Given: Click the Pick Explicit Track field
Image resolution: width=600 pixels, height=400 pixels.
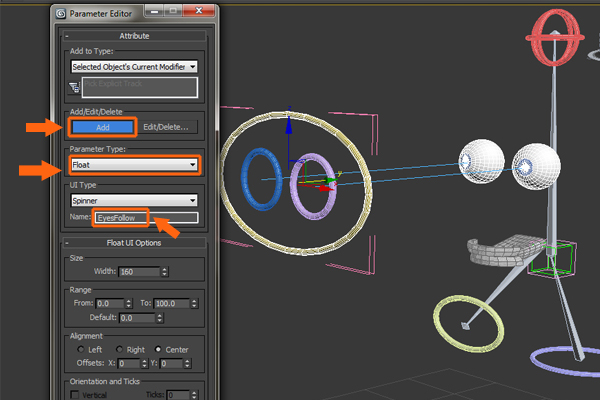Looking at the screenshot, I should click(x=140, y=87).
